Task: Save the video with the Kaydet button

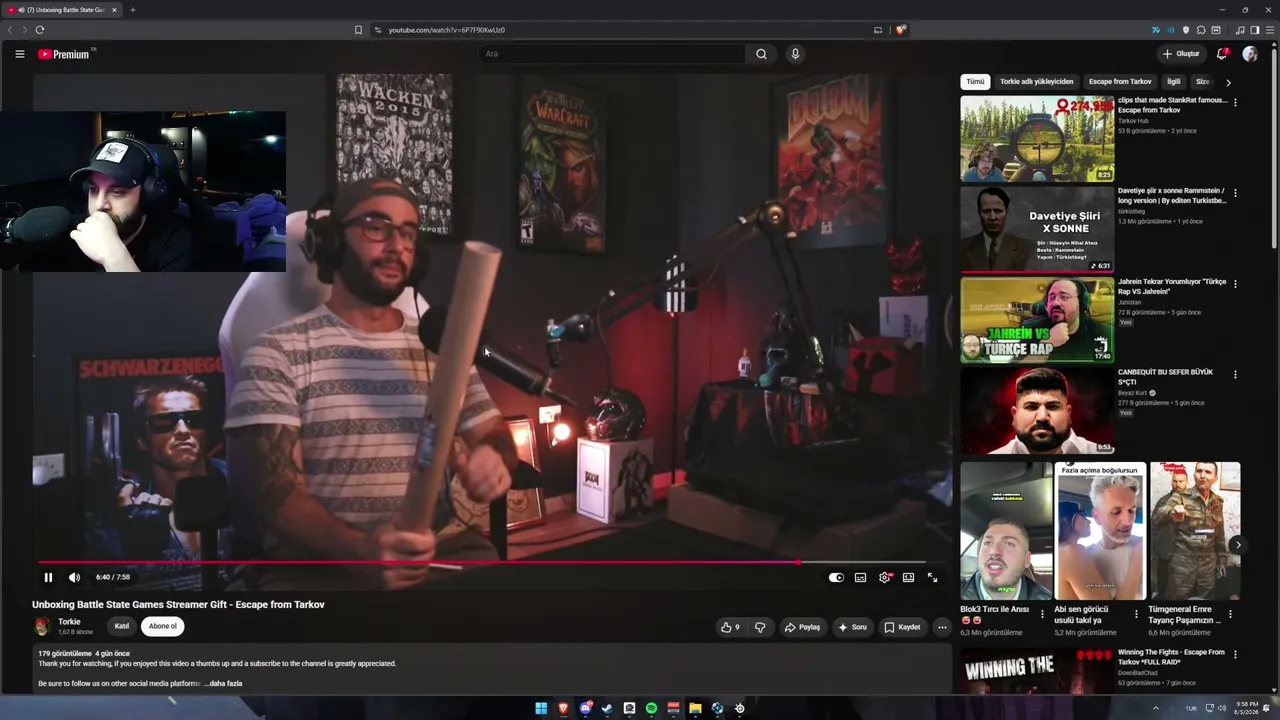Action: (902, 627)
